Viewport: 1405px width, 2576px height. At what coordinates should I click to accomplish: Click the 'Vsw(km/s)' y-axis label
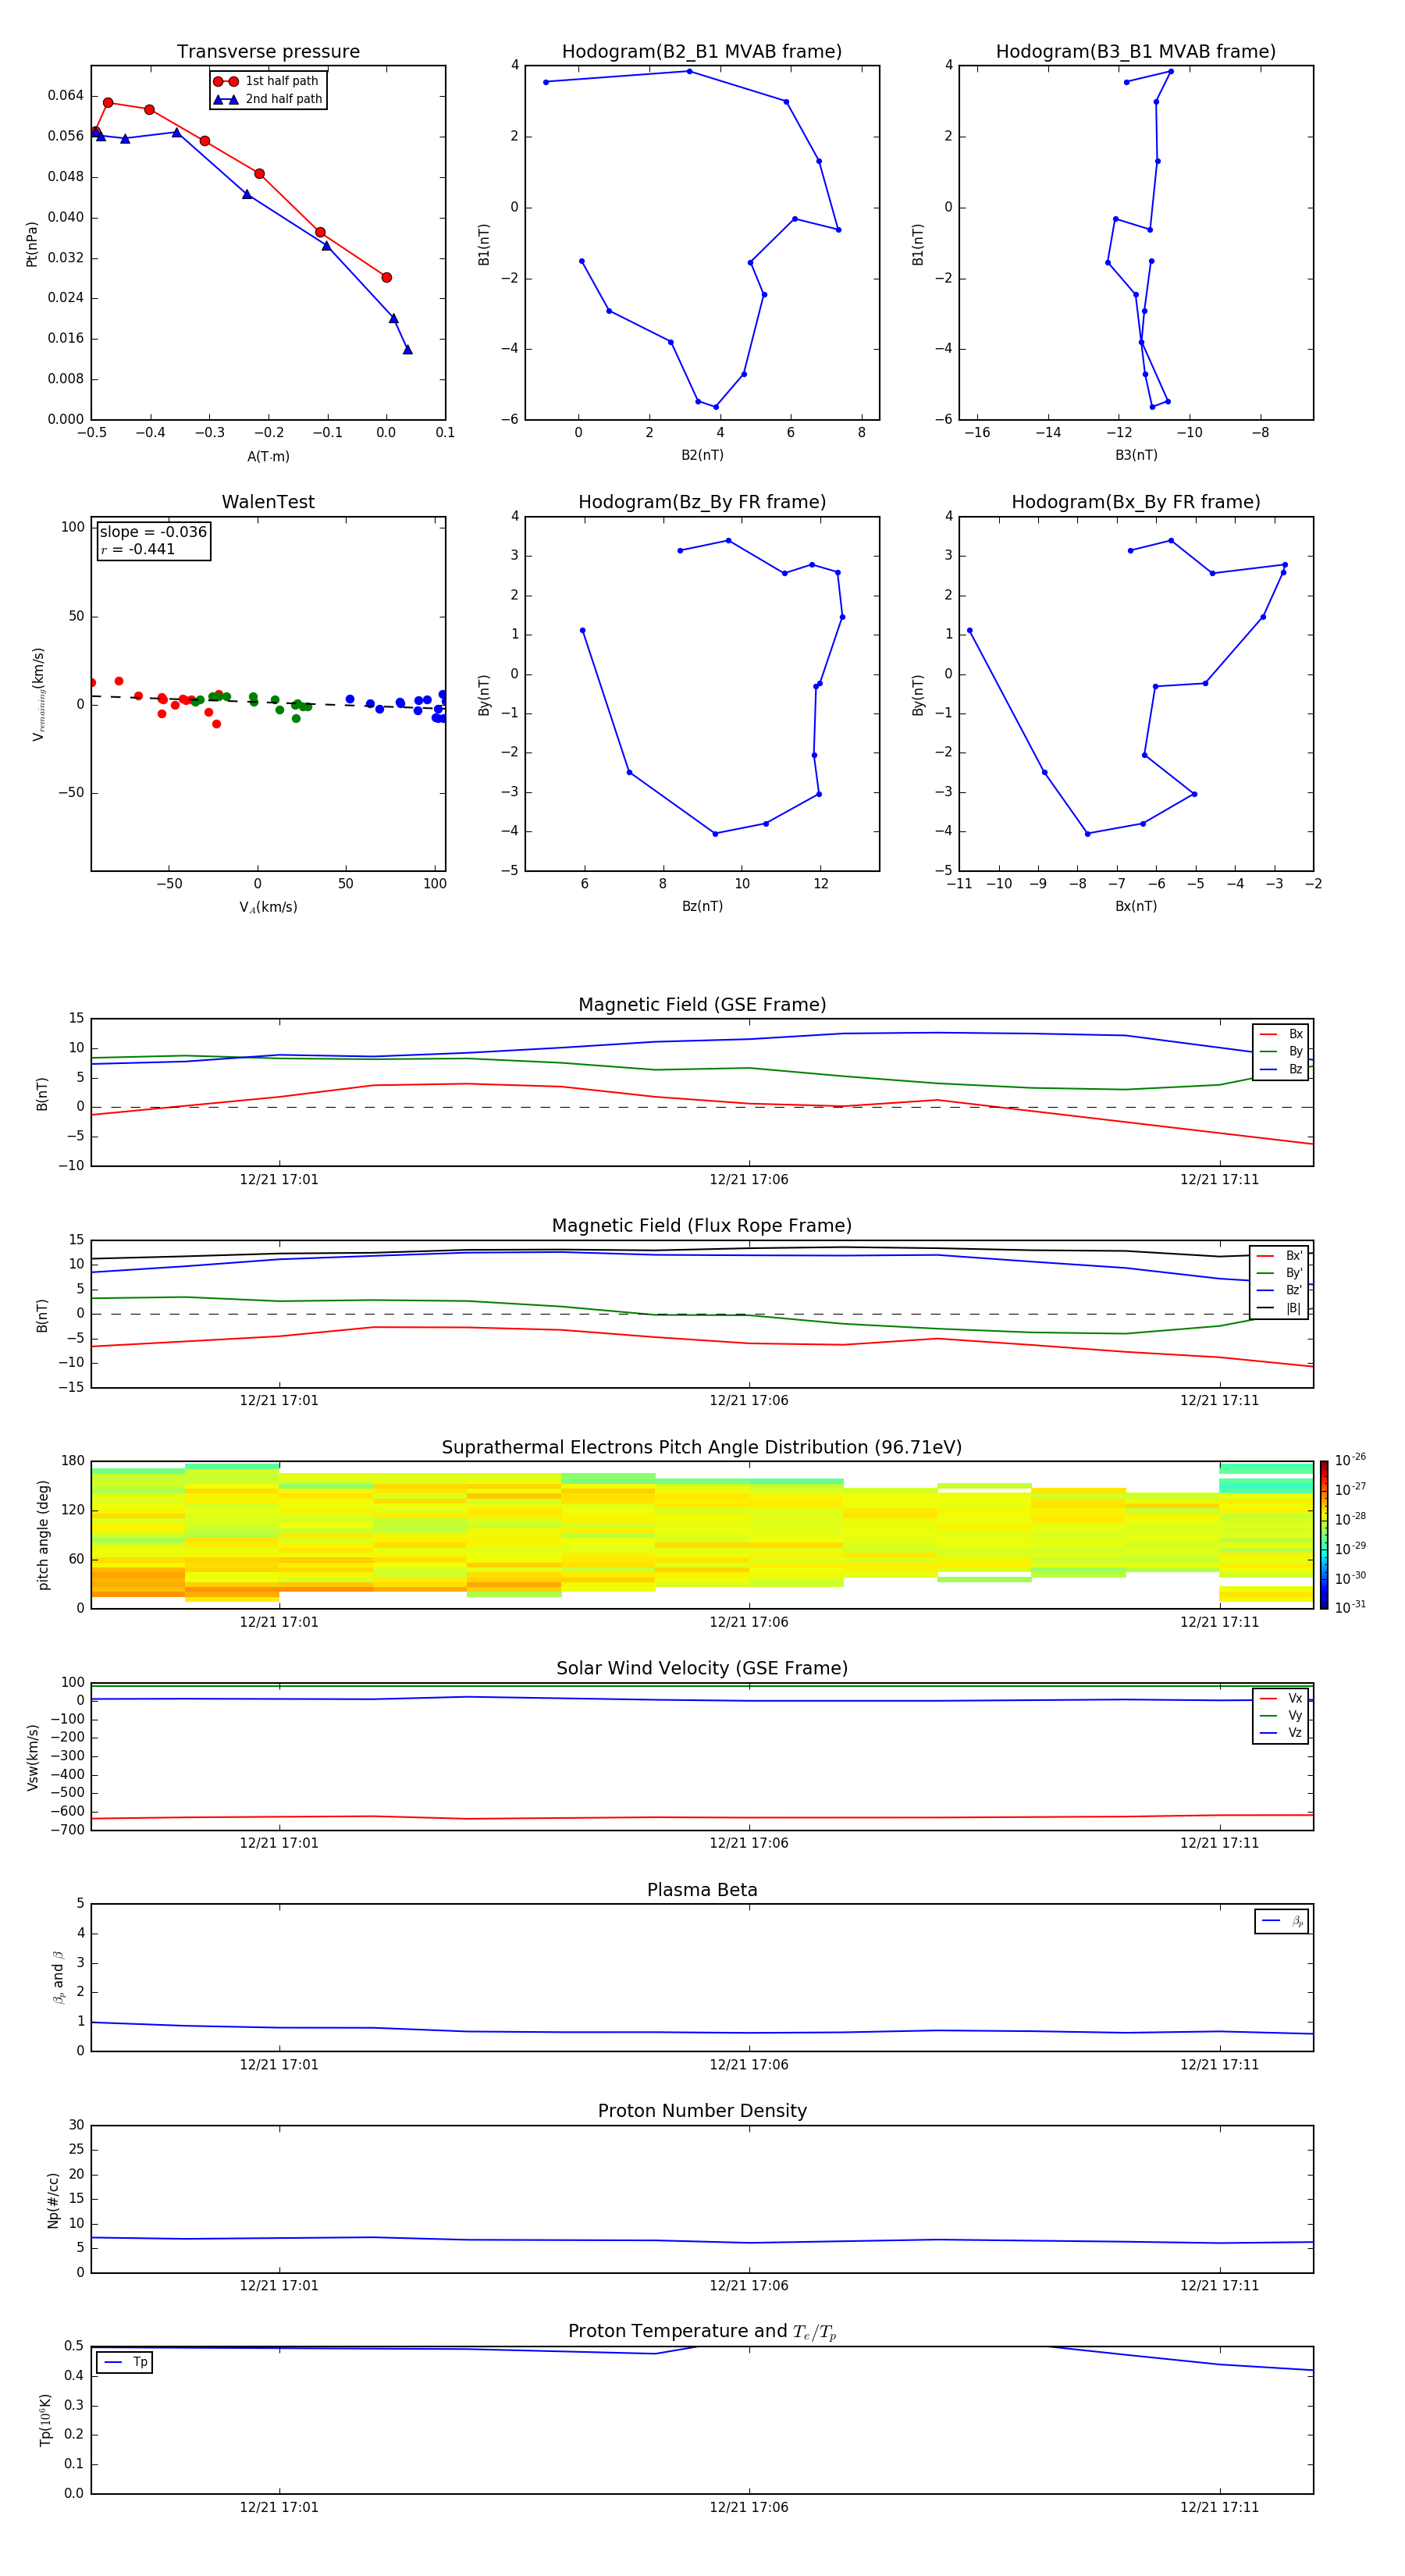[32, 1757]
